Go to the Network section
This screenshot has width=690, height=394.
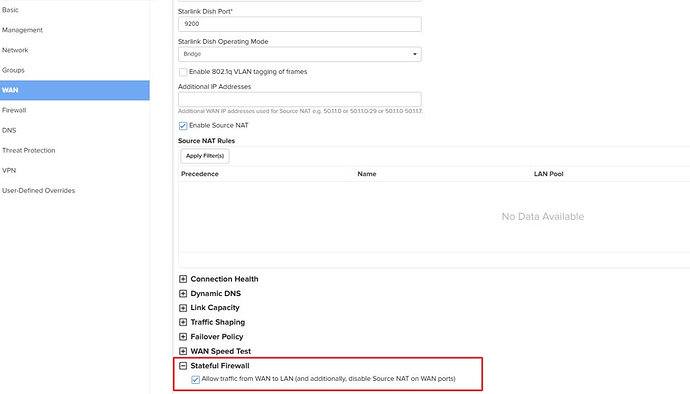[x=15, y=50]
